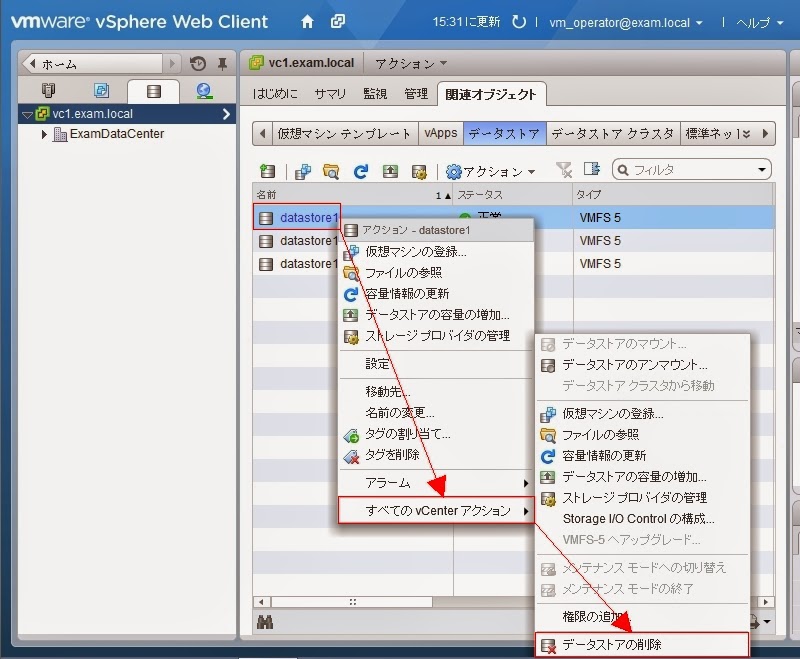The image size is (800, 659).
Task: Choose タグを削除 in the context menu
Action: (437, 455)
